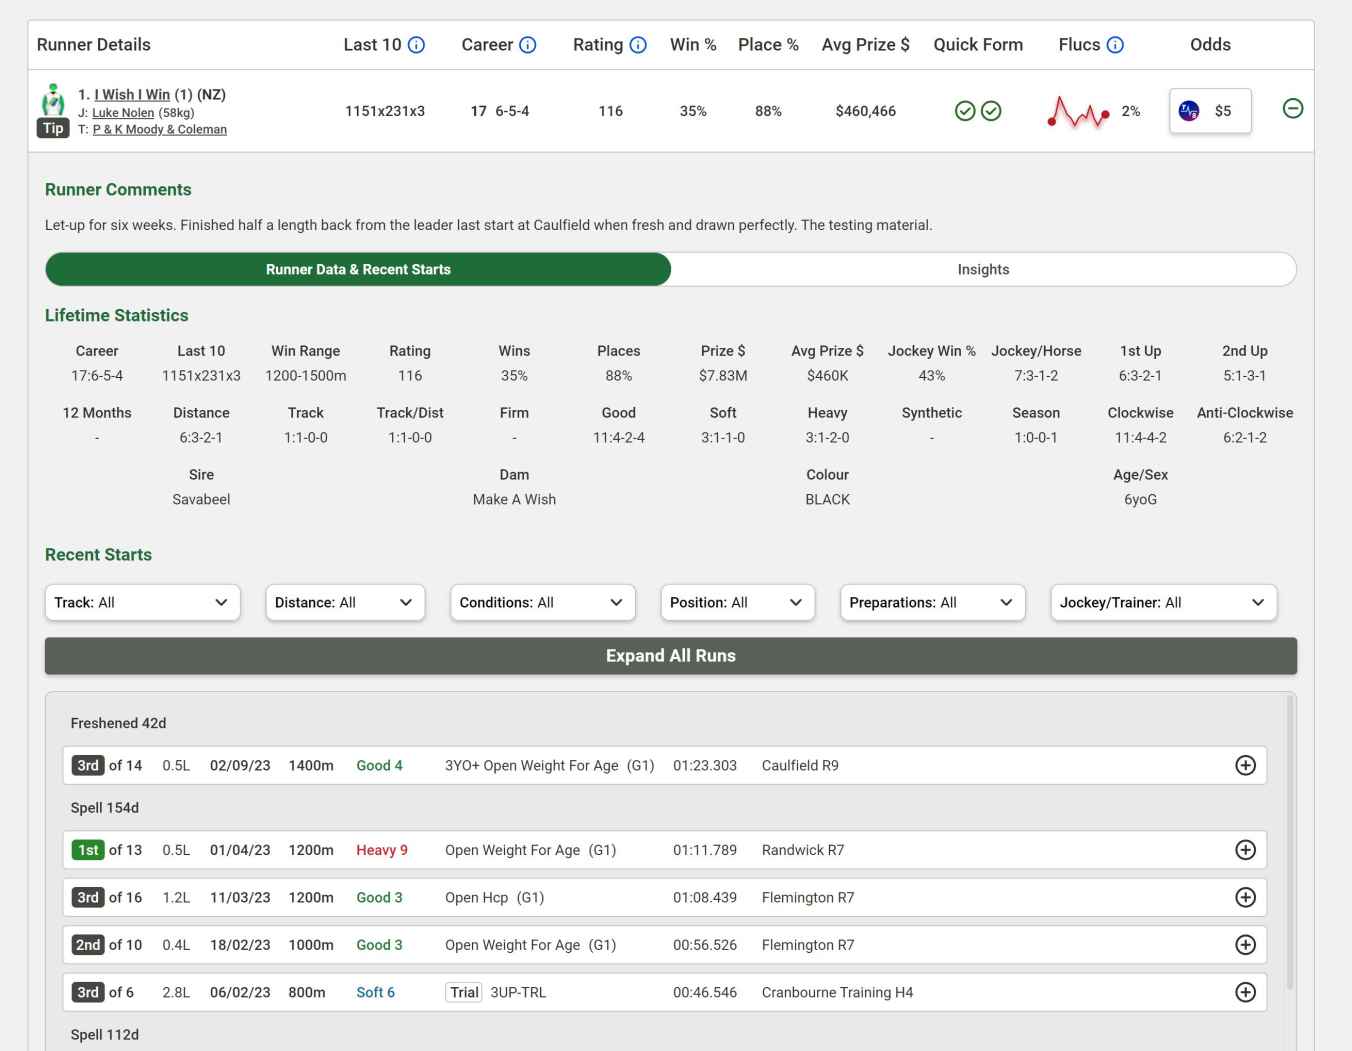Expand the Caulfield R9 run details

pos(1245,765)
